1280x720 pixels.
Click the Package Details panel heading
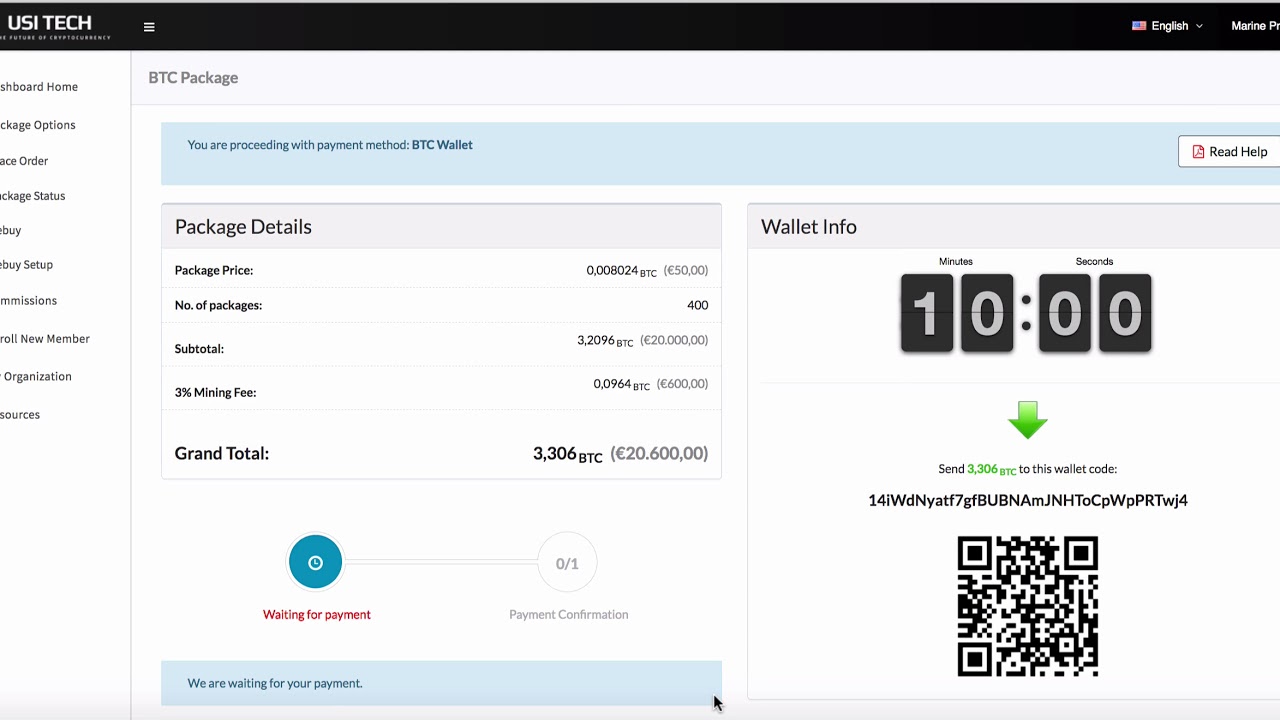243,227
